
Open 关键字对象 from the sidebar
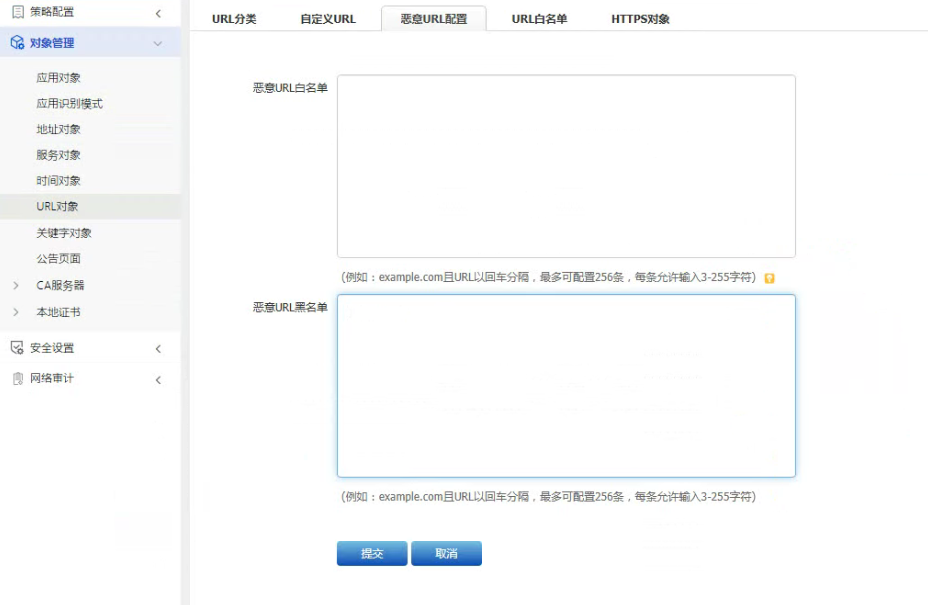[x=64, y=233]
